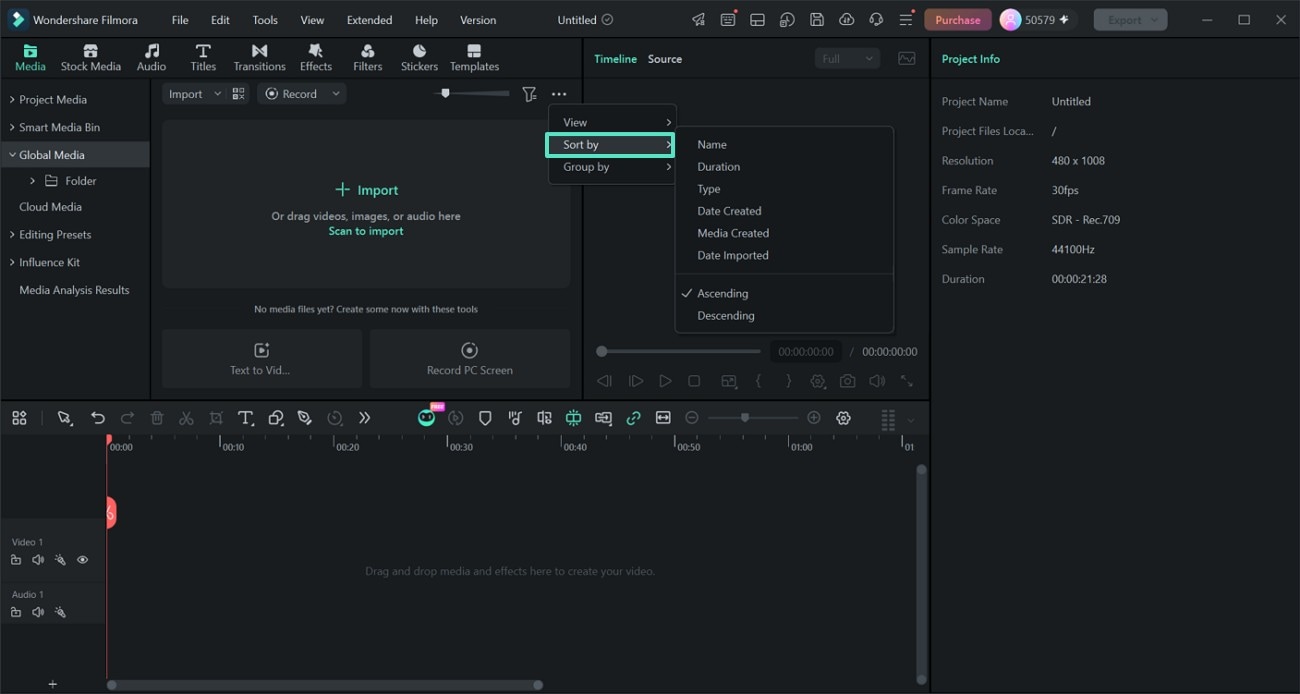Open the Titles tab

point(203,58)
